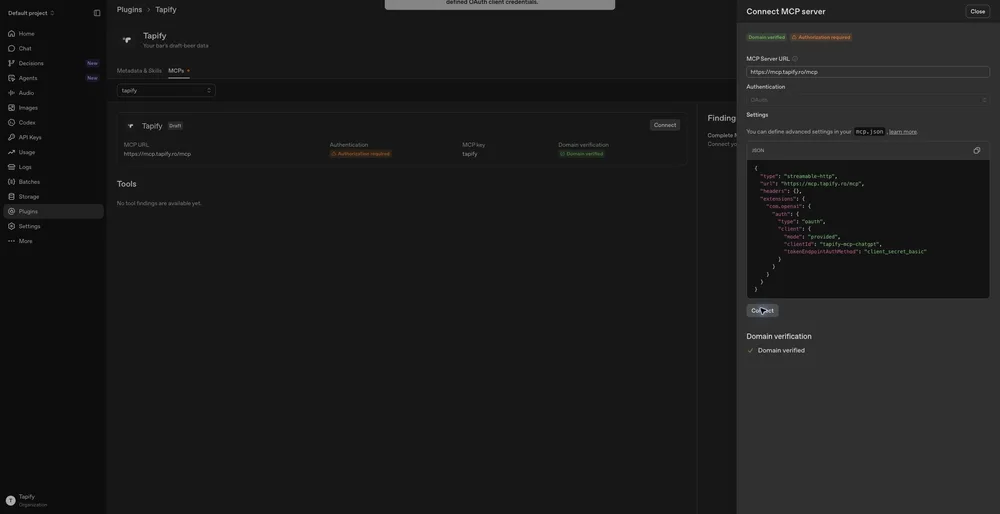Open the Settings gear icon
Screen dimensions: 1000x514
[11, 226]
